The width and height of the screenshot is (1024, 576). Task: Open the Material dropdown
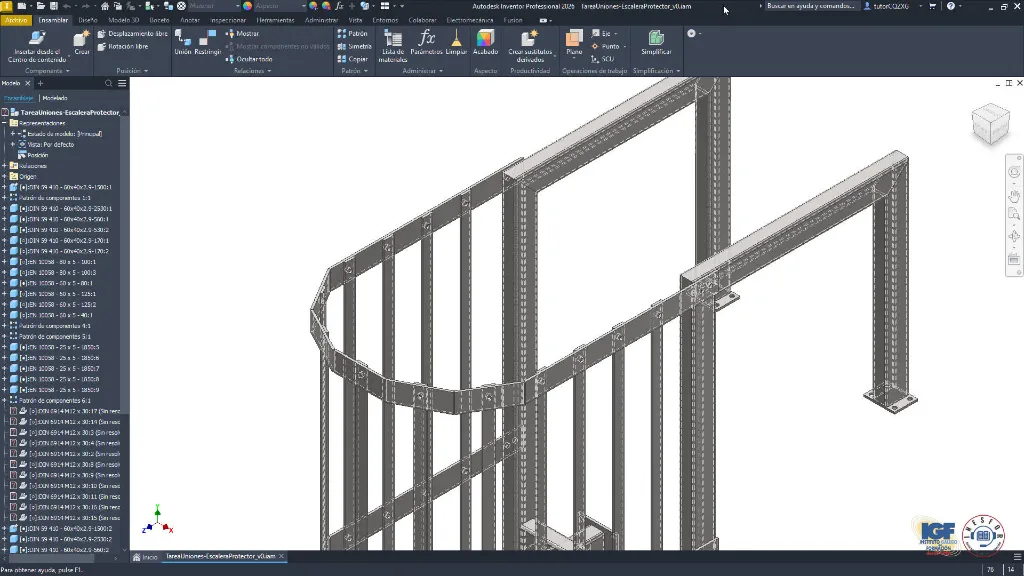click(x=214, y=6)
